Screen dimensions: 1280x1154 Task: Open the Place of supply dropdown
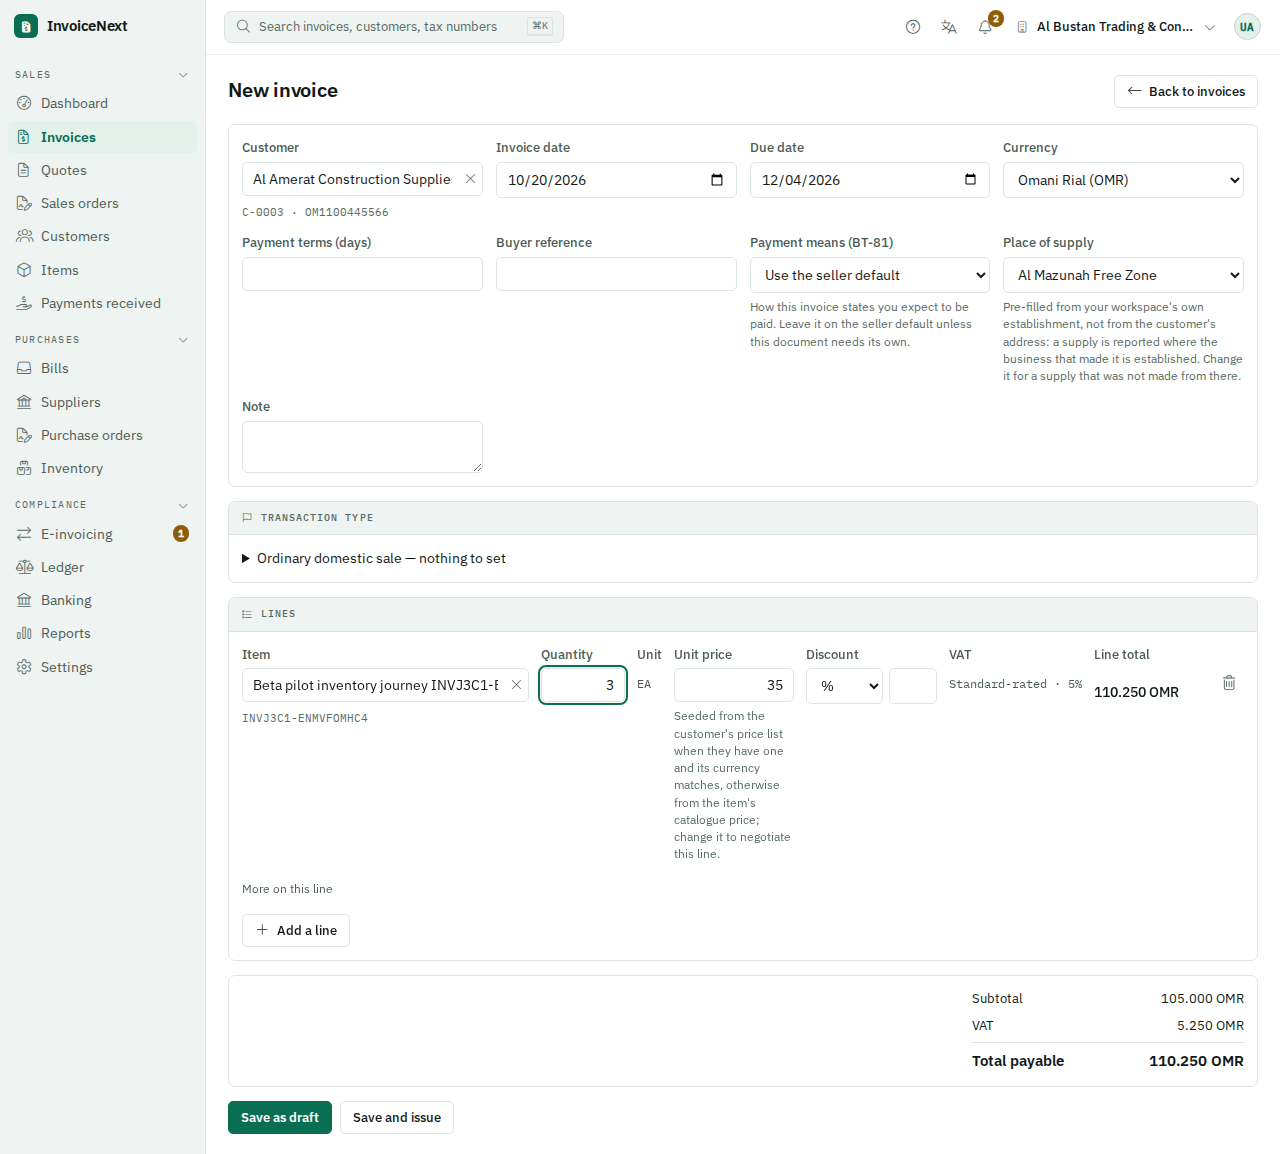1123,275
